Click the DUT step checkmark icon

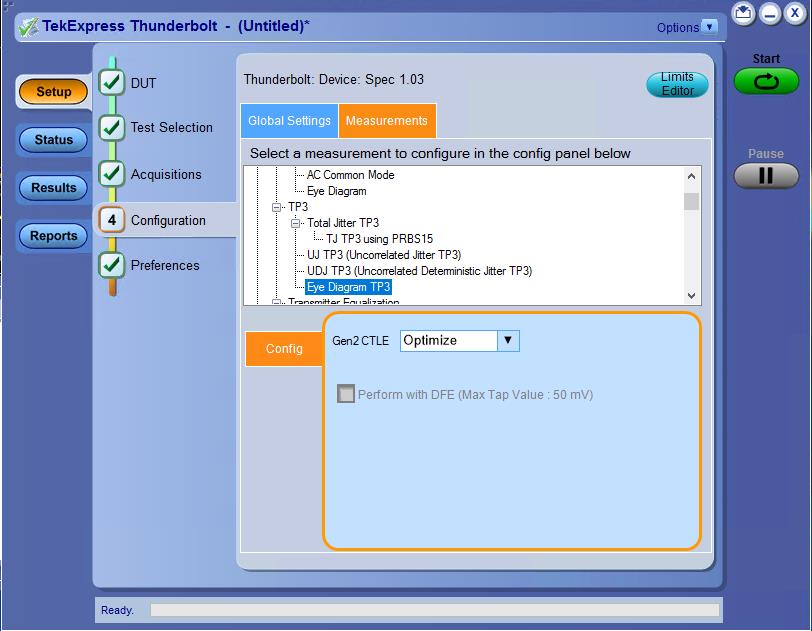coord(112,83)
